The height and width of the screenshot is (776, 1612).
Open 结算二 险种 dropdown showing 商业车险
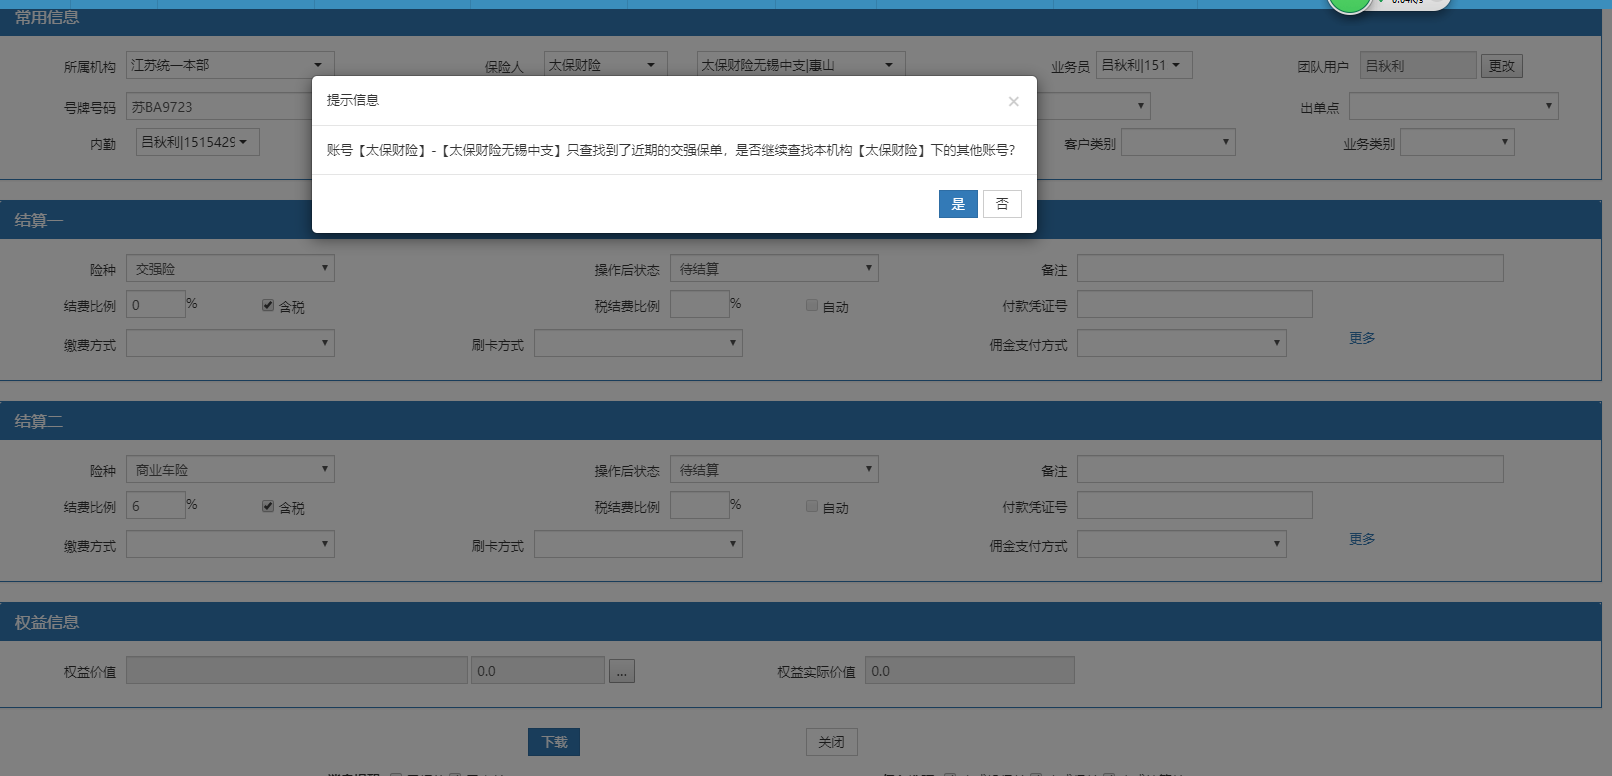[230, 469]
